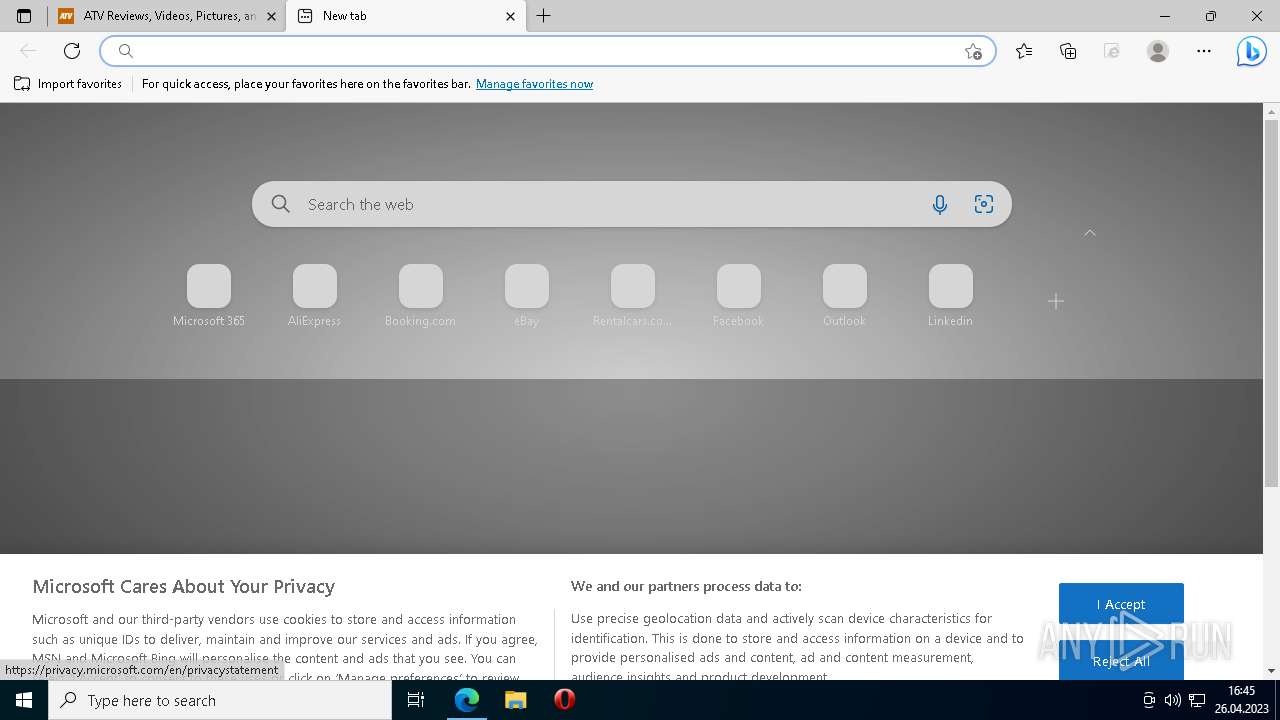The height and width of the screenshot is (720, 1280).
Task: Click the Search the web box
Action: [x=632, y=204]
